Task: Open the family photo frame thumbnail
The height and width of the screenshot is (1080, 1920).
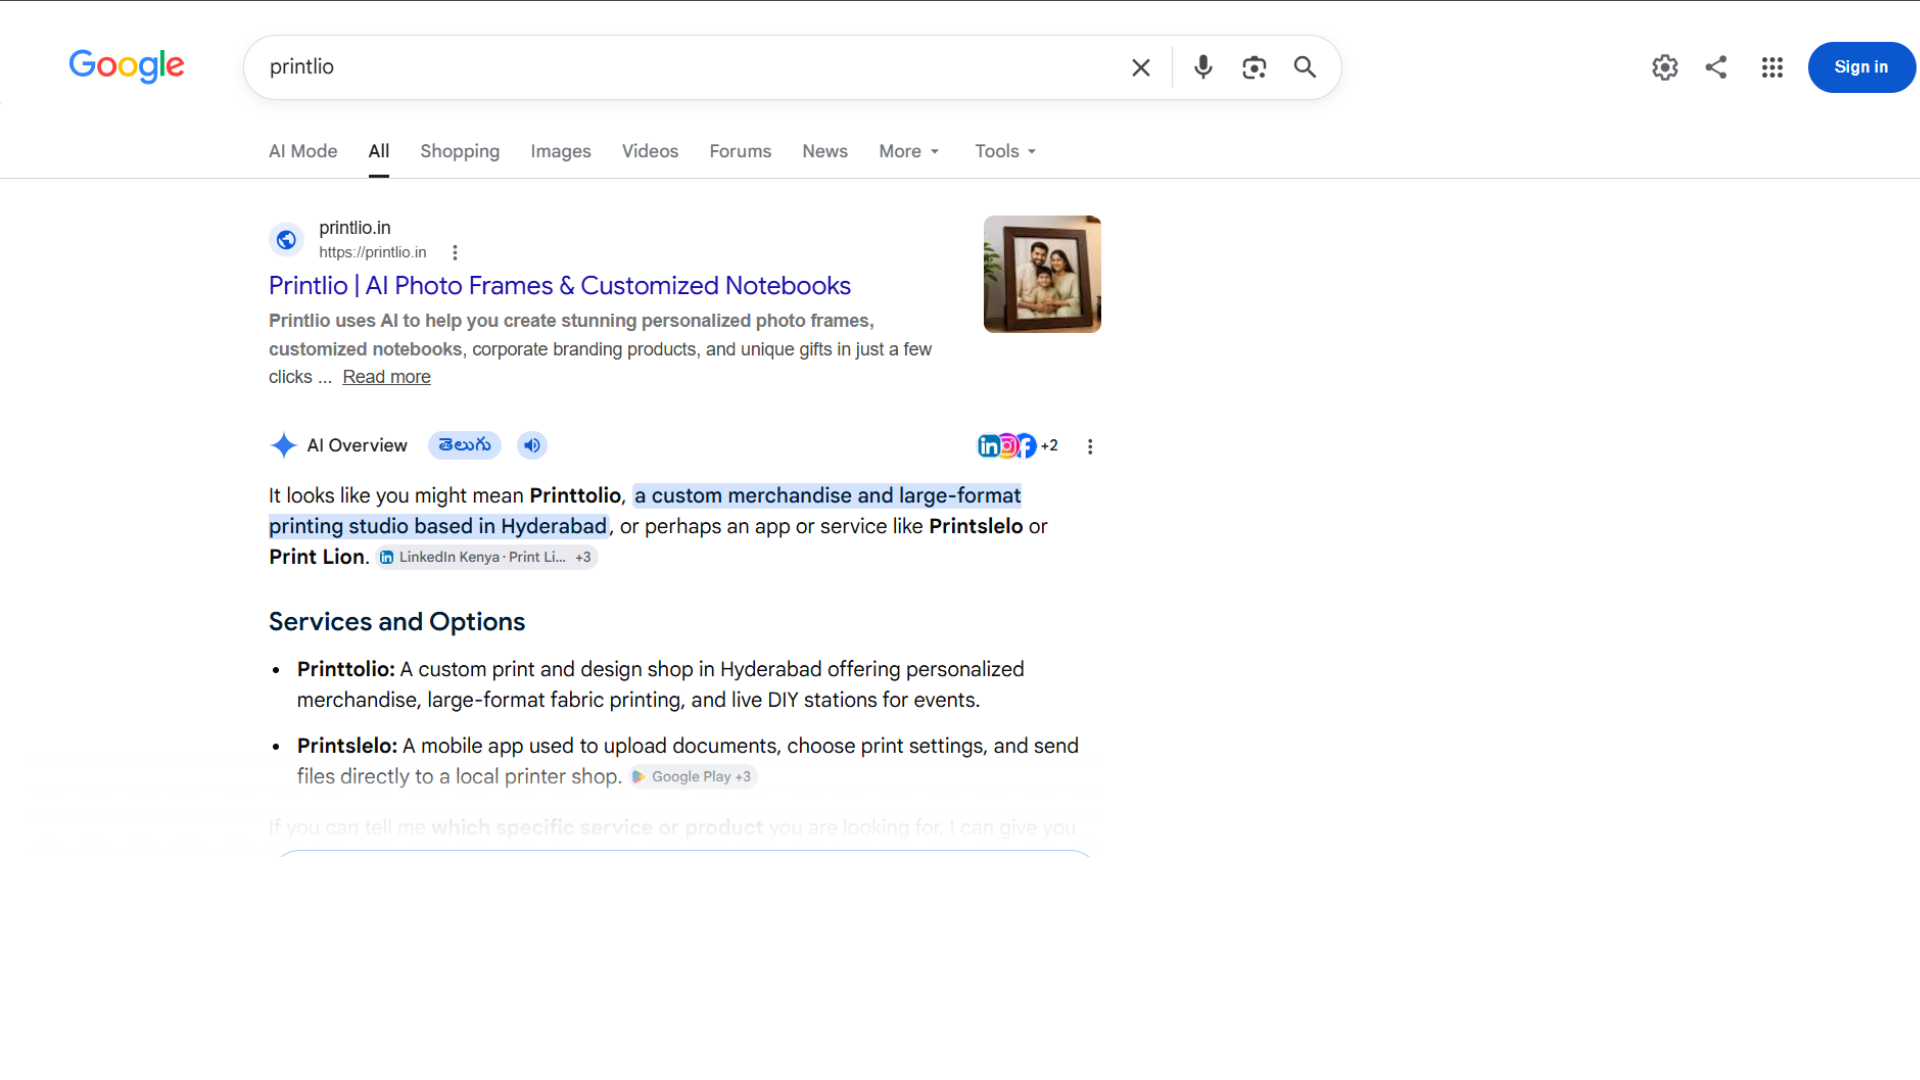Action: [1042, 274]
